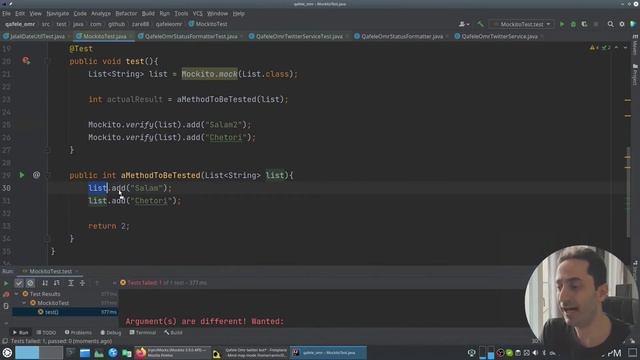Click the "Chetori" string on line 31

click(151, 201)
